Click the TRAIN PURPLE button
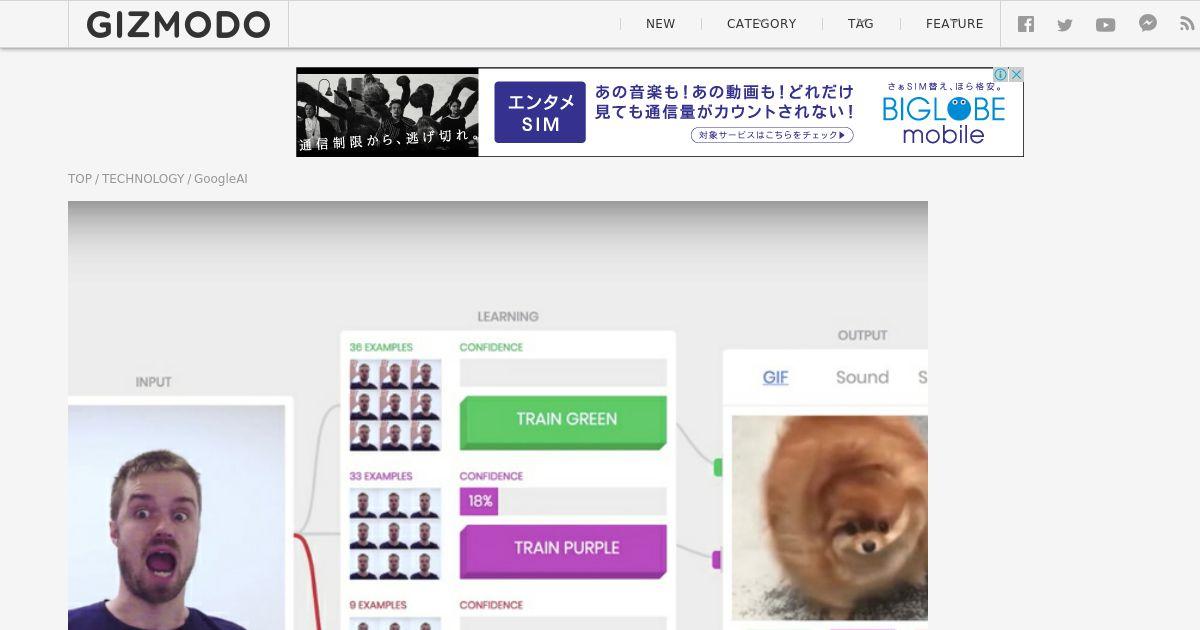Image resolution: width=1200 pixels, height=630 pixels. pos(563,550)
